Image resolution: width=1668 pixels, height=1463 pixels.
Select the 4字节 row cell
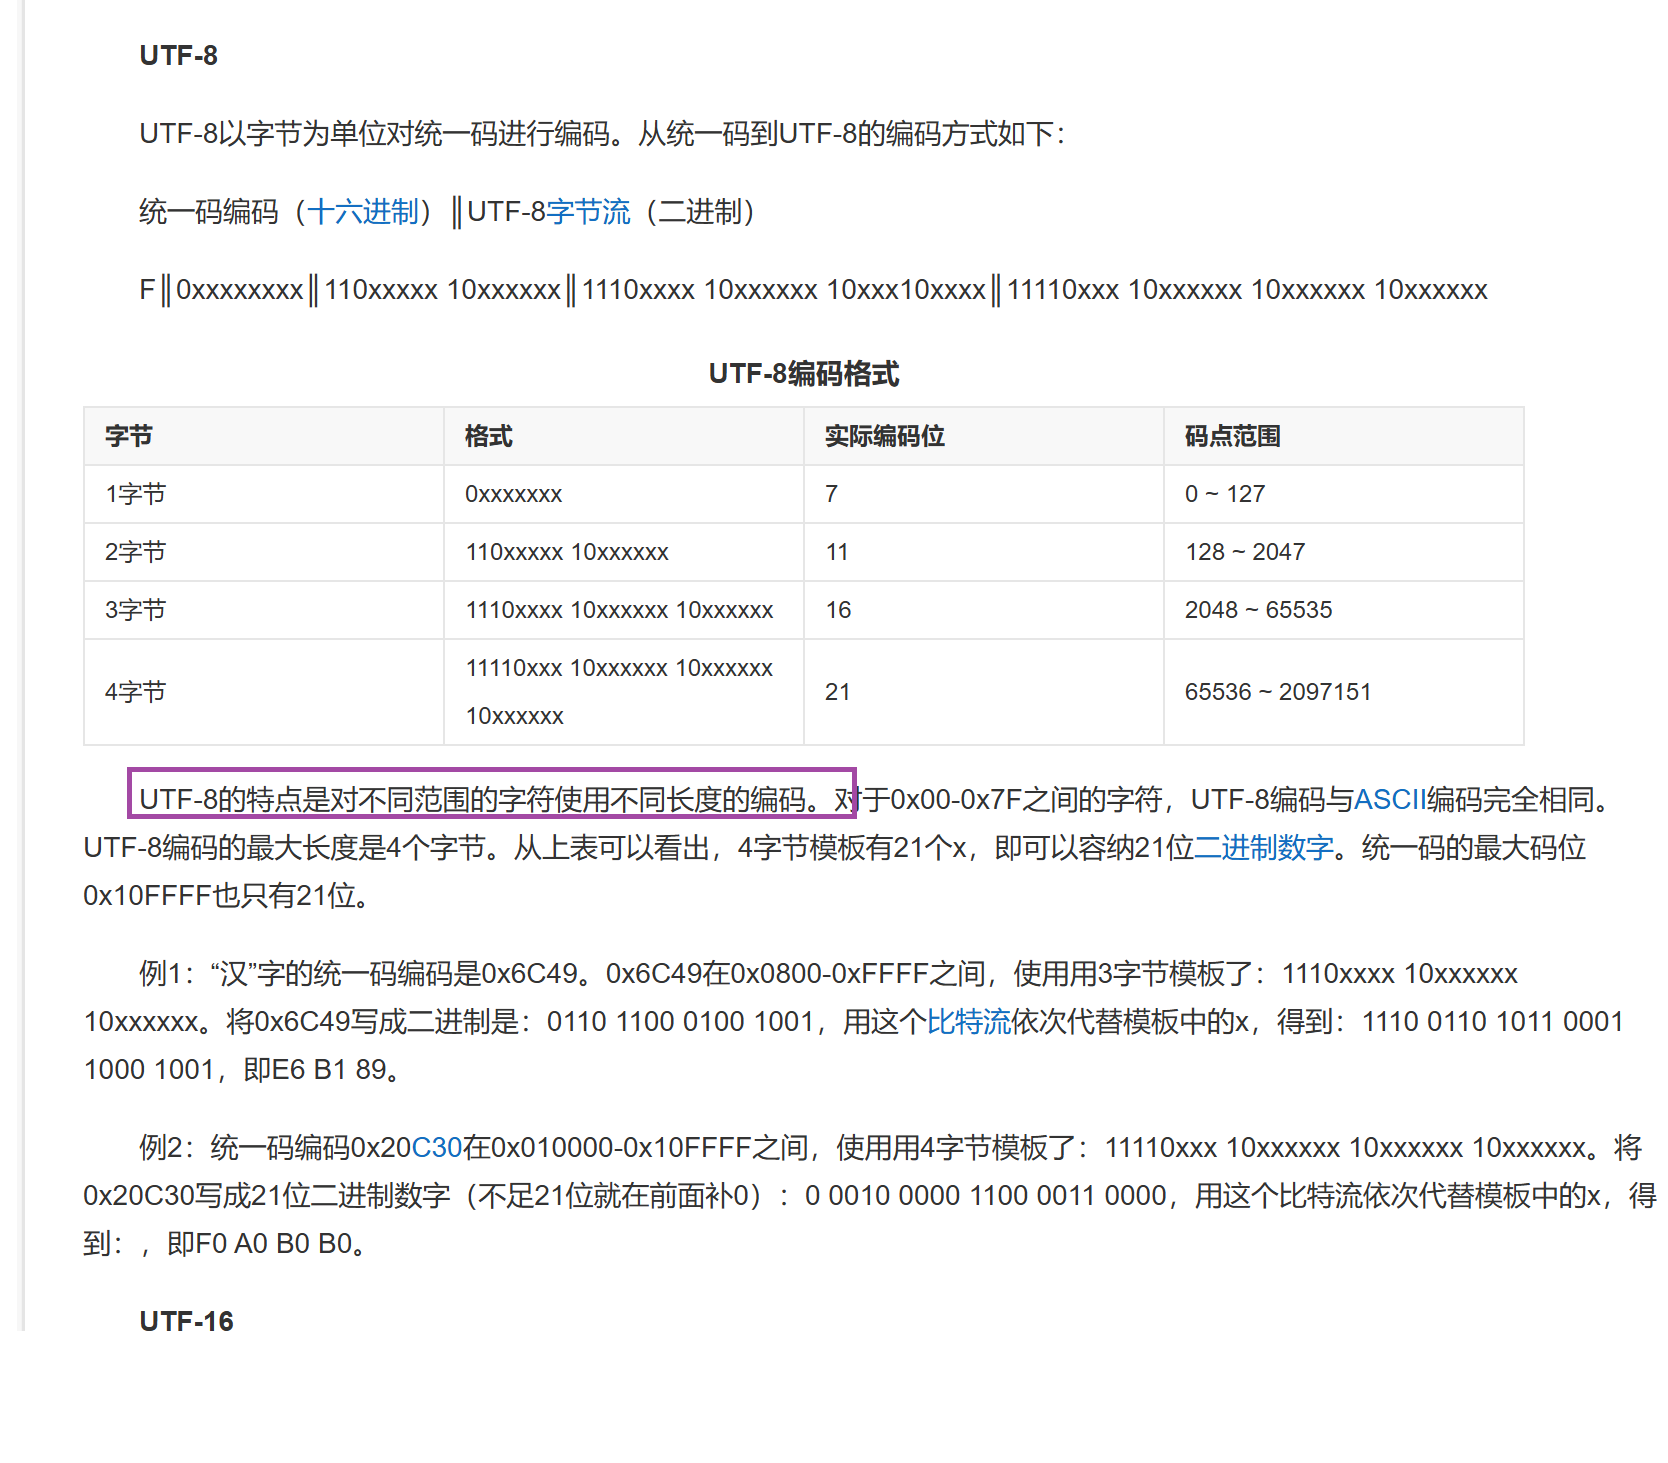pyautogui.click(x=264, y=692)
